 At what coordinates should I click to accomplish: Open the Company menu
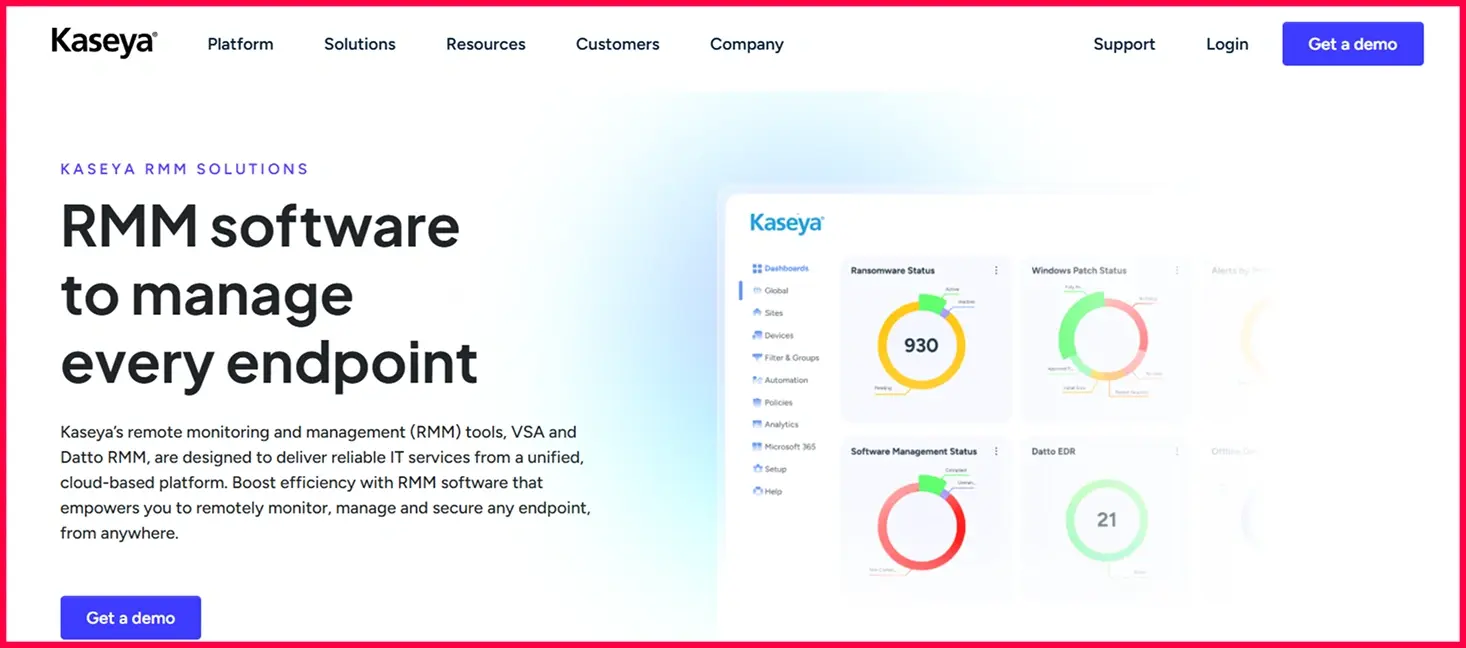tap(747, 44)
